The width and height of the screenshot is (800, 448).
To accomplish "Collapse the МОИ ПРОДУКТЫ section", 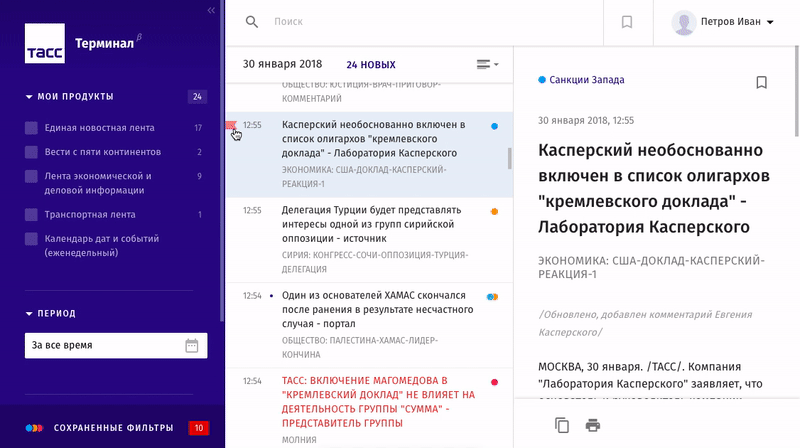I will 29,96.
